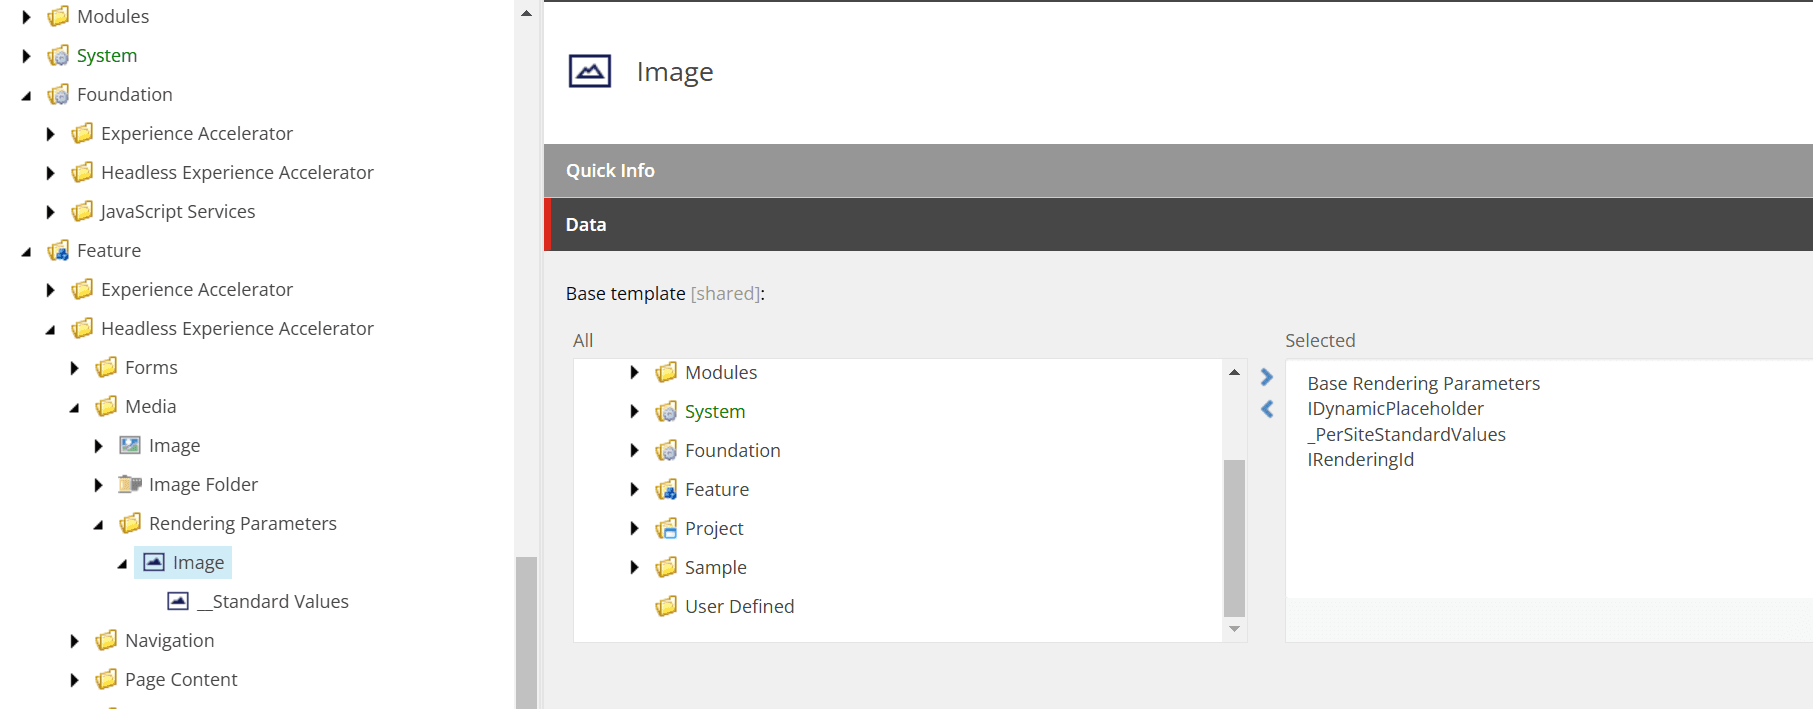Click the System folder icon in left tree
This screenshot has height=709, width=1813.
[59, 56]
